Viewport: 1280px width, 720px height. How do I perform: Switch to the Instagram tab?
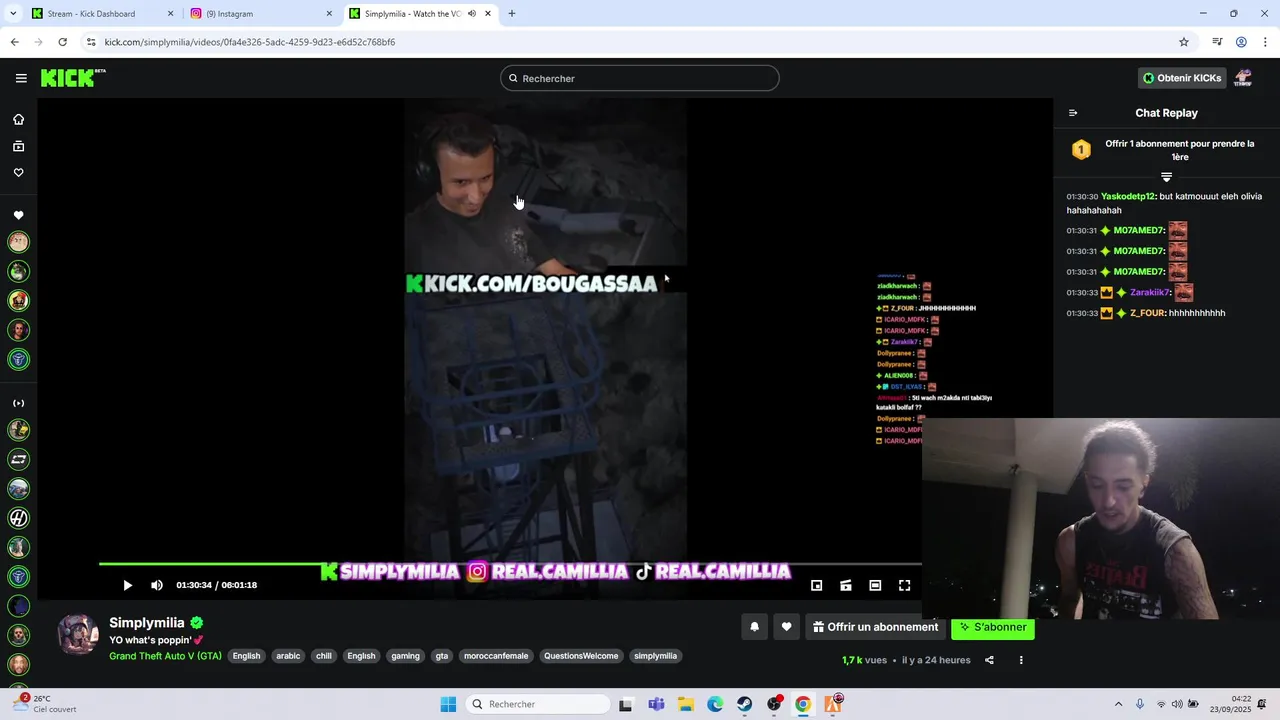(x=262, y=14)
